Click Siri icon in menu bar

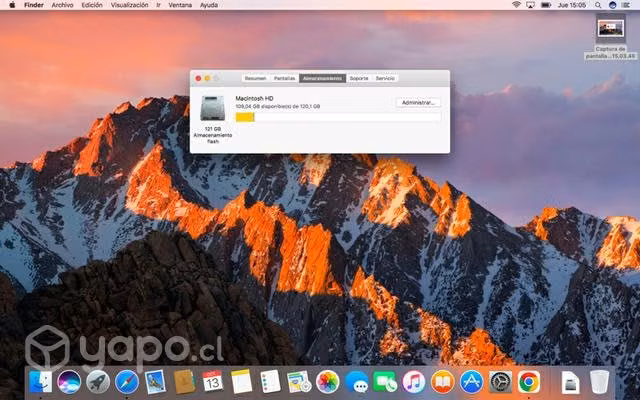pyautogui.click(x=612, y=5)
